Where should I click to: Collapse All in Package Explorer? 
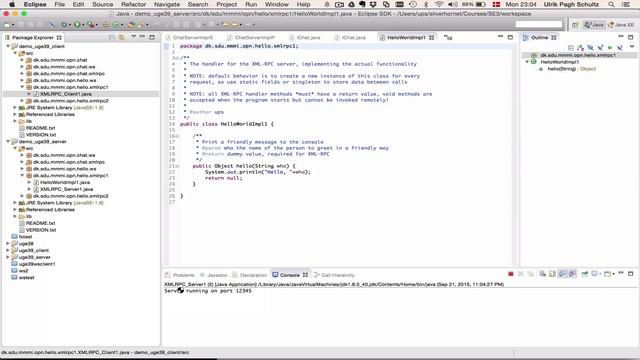tap(112, 37)
